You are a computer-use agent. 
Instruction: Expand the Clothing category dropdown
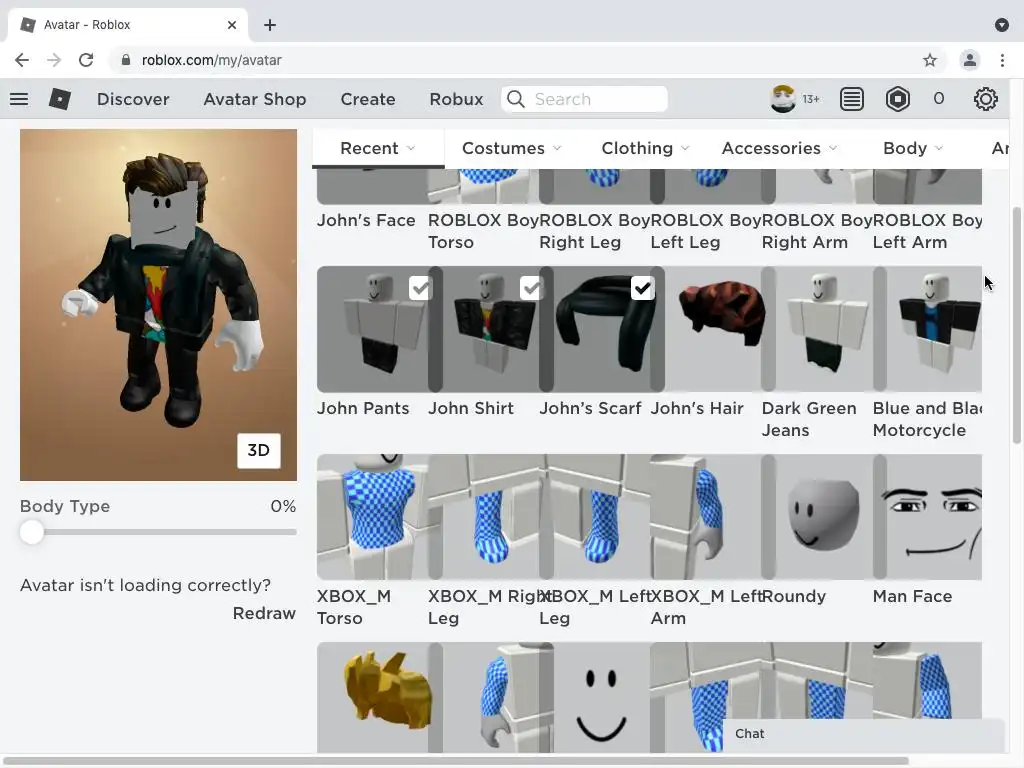645,148
